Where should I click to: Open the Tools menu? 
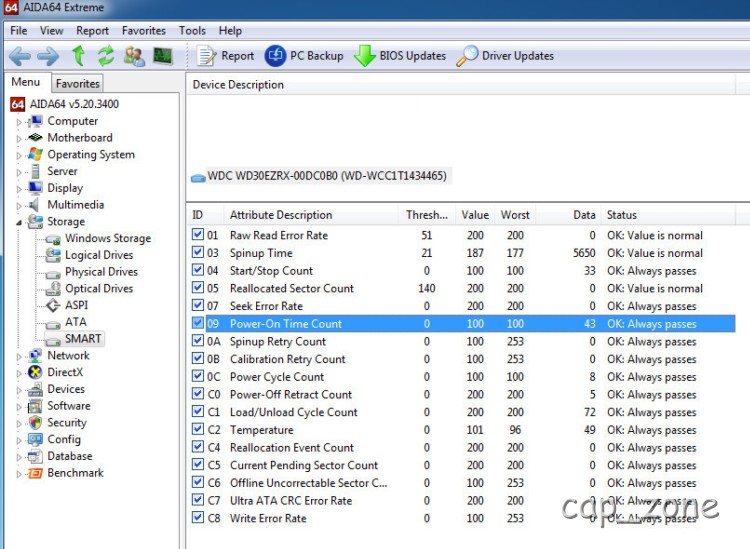[192, 31]
